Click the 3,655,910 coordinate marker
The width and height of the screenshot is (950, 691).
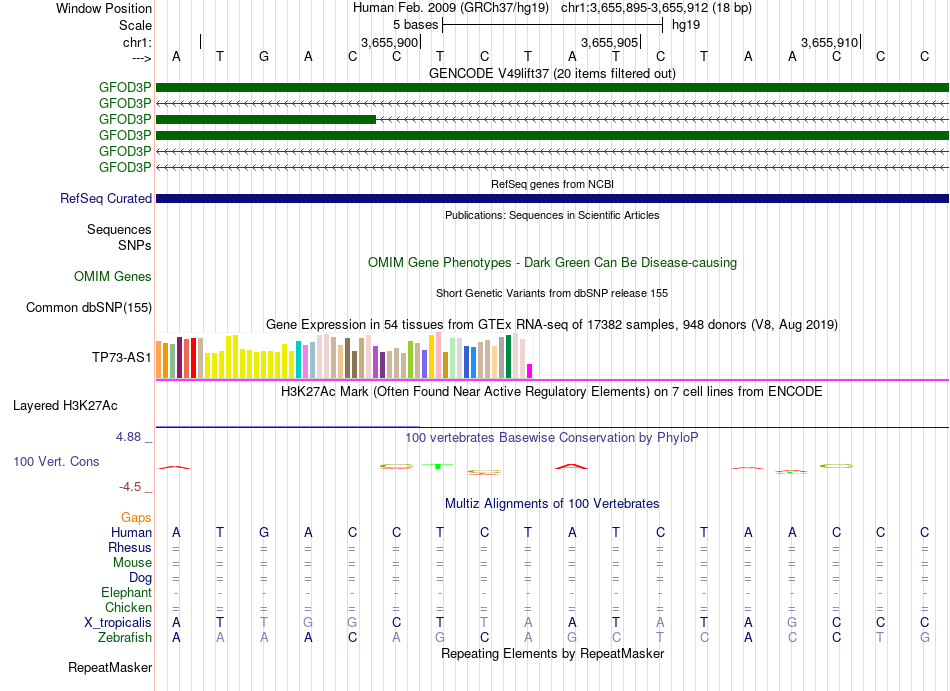point(829,42)
